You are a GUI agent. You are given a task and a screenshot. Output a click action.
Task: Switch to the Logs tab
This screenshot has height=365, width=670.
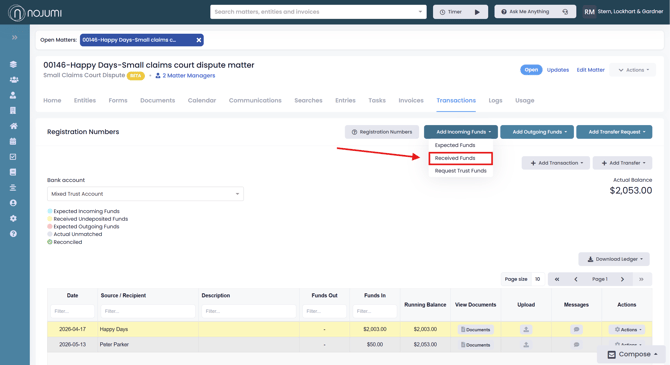tap(495, 100)
